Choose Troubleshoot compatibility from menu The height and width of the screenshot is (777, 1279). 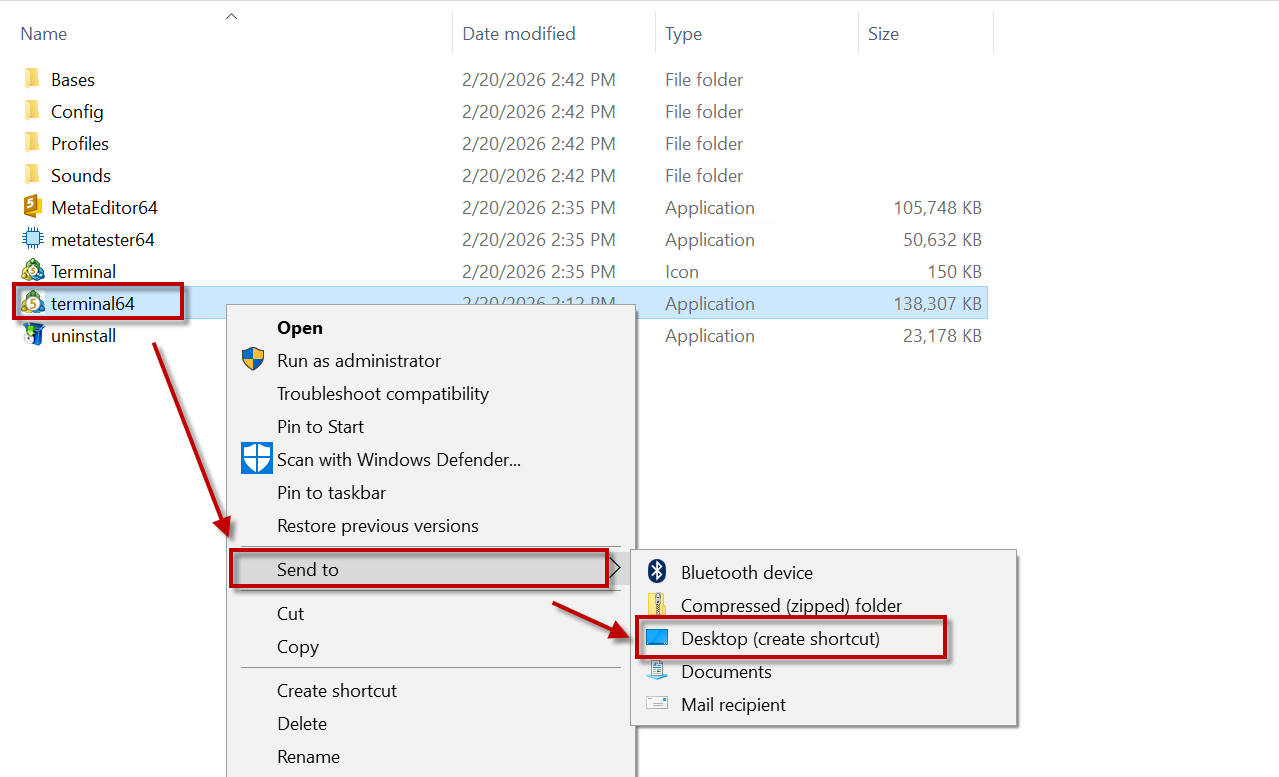tap(382, 393)
